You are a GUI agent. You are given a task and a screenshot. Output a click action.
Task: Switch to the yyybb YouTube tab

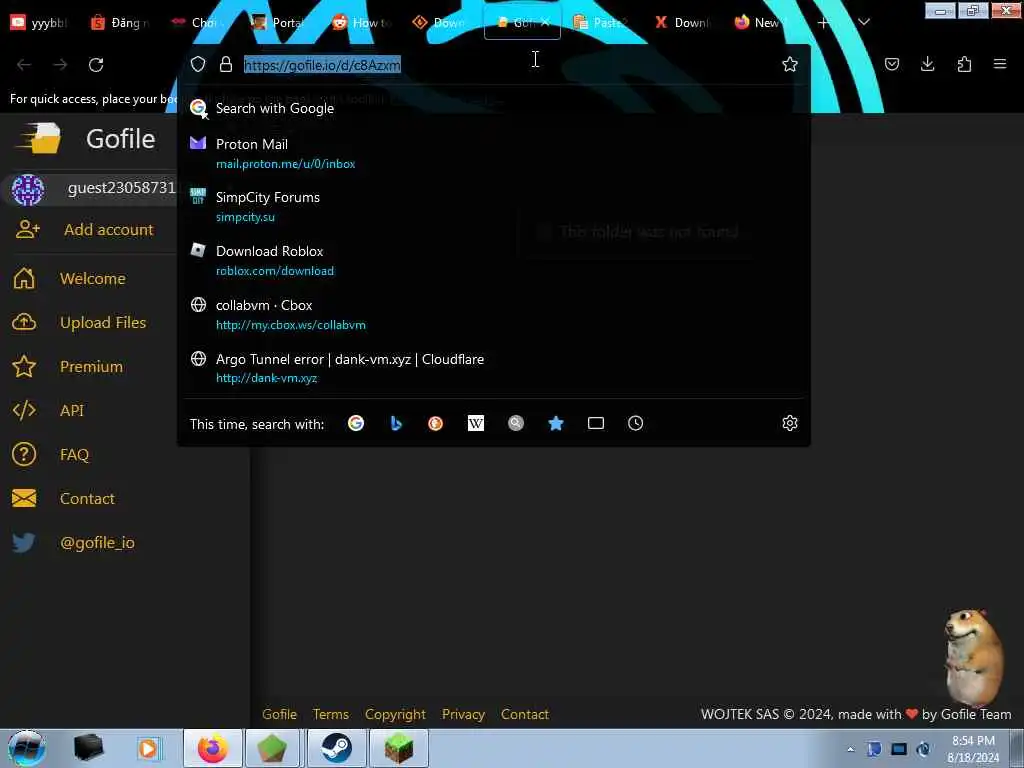[40, 23]
